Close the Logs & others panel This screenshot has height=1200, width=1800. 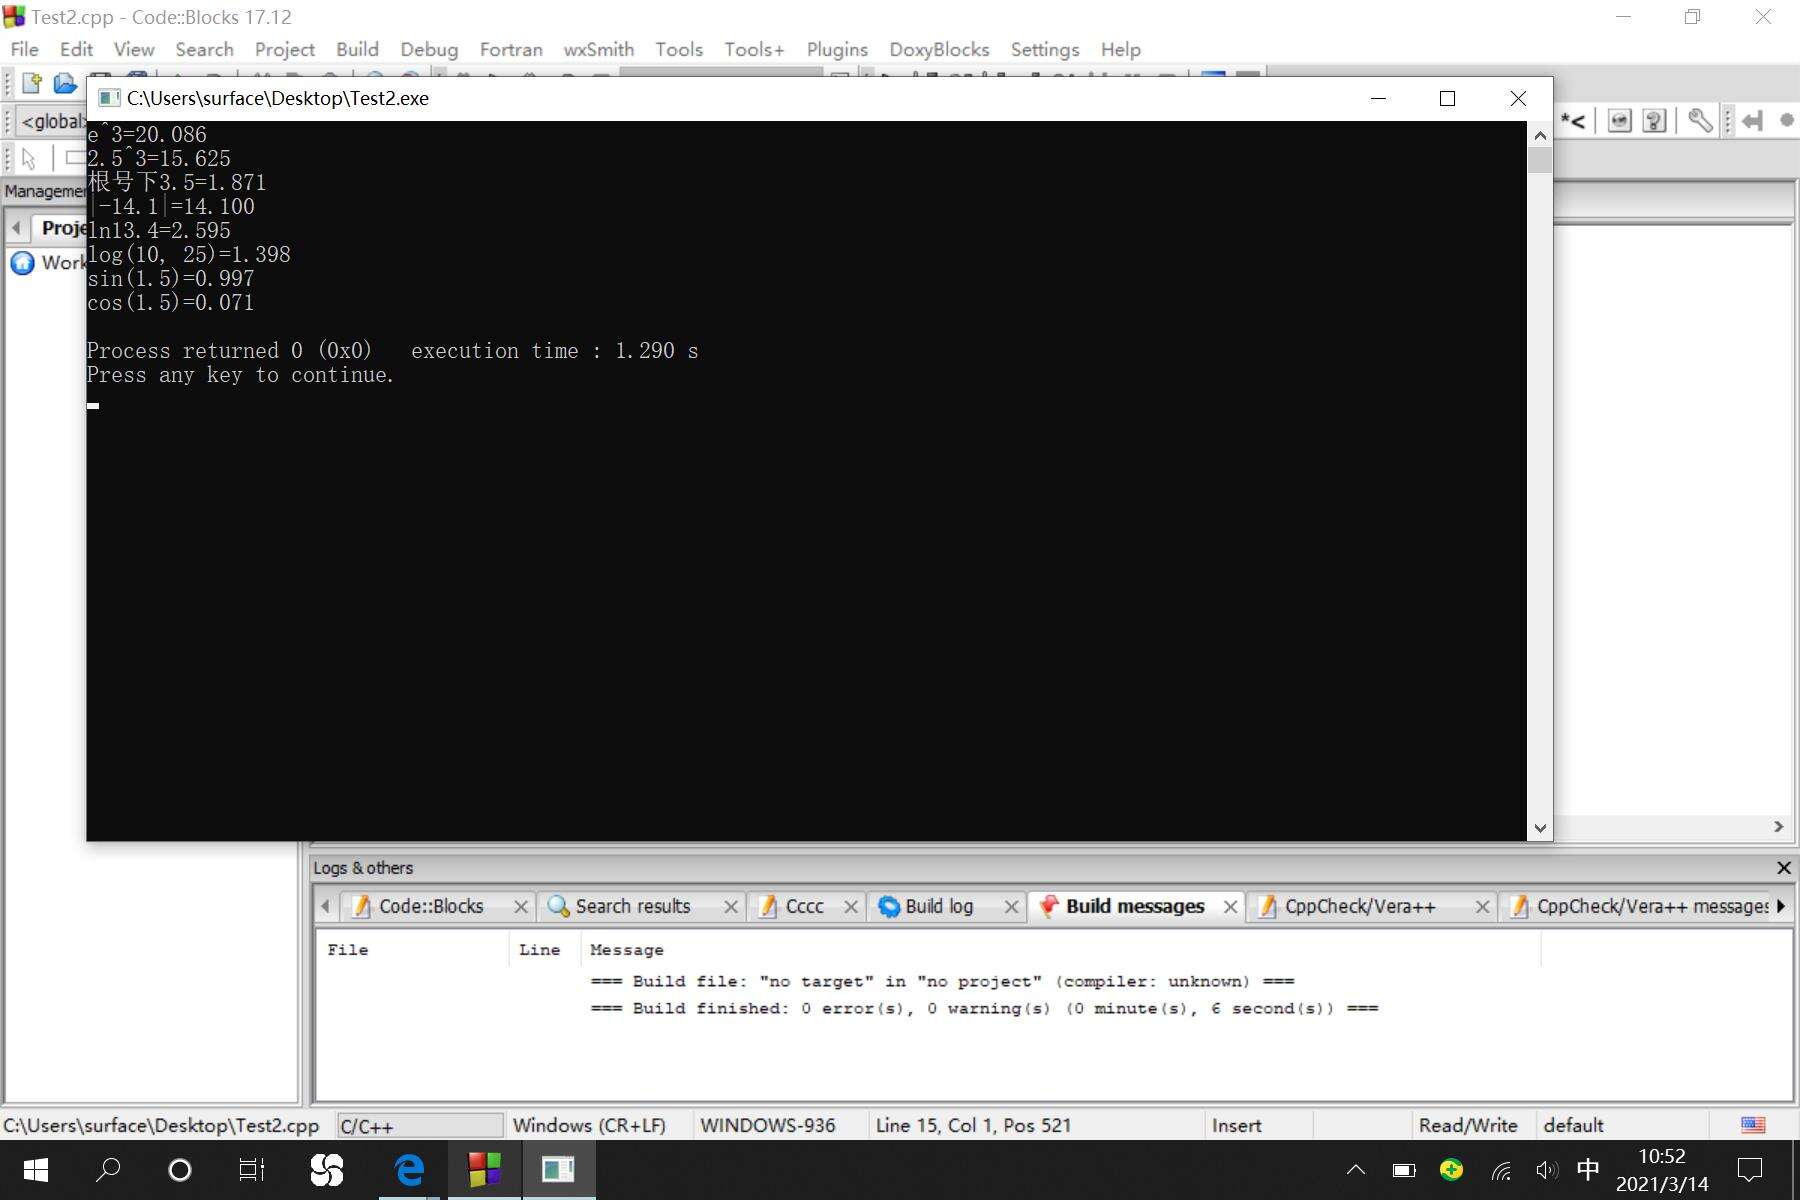point(1783,868)
